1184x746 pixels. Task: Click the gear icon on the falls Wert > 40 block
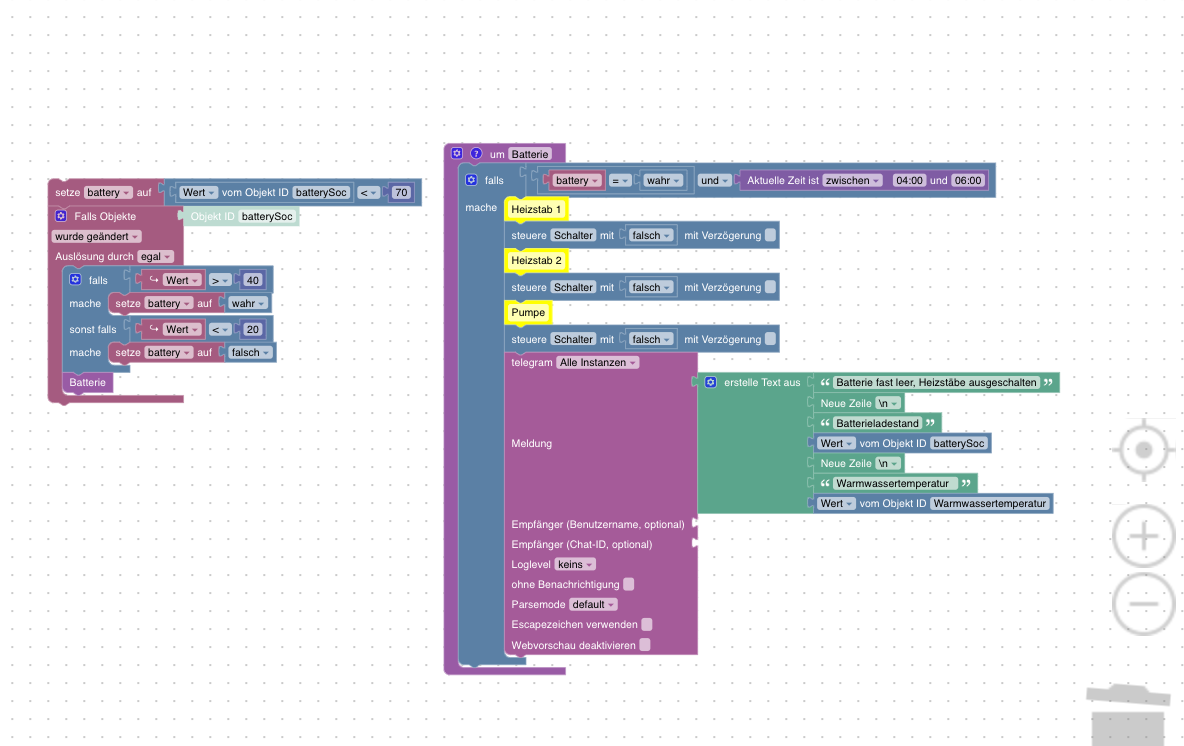[x=76, y=279]
